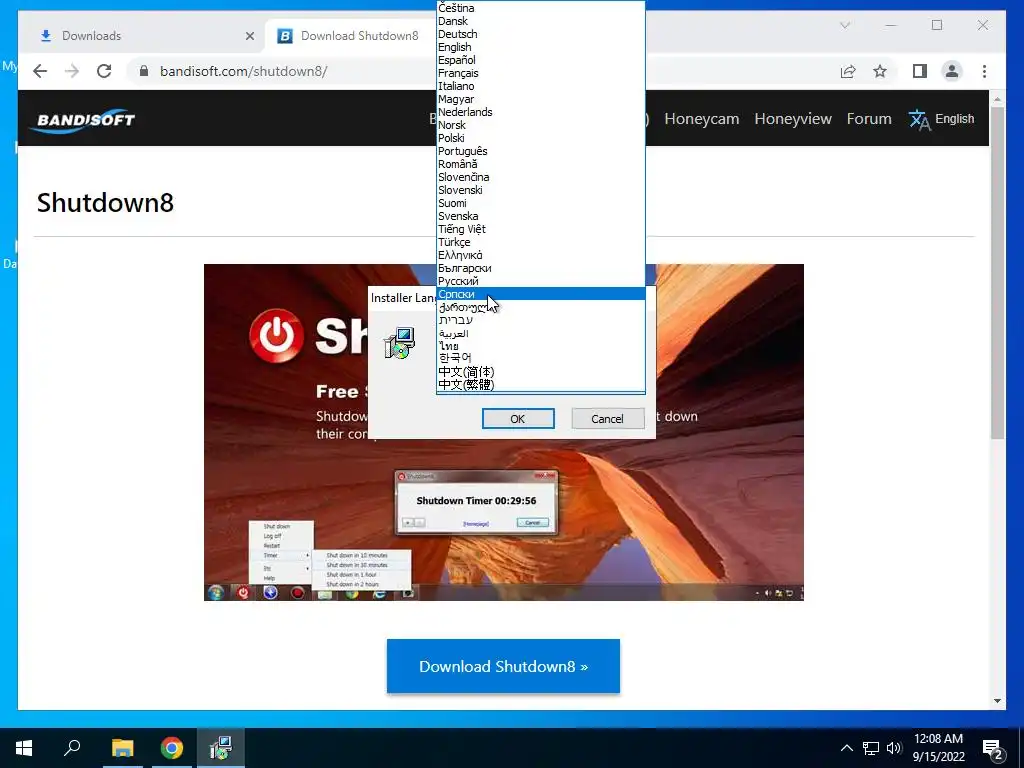This screenshot has width=1024, height=768.
Task: Cancel the installer language dialog
Action: click(x=607, y=419)
